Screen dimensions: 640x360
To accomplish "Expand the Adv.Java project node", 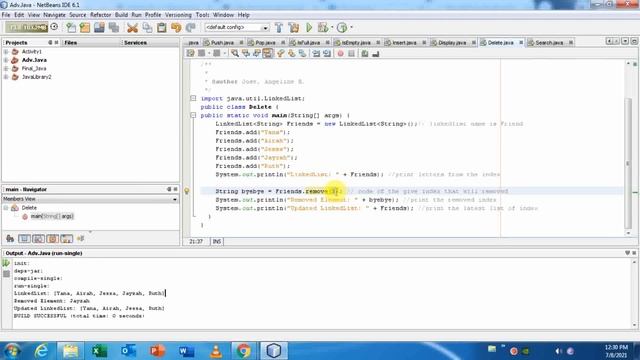I will (x=6, y=60).
